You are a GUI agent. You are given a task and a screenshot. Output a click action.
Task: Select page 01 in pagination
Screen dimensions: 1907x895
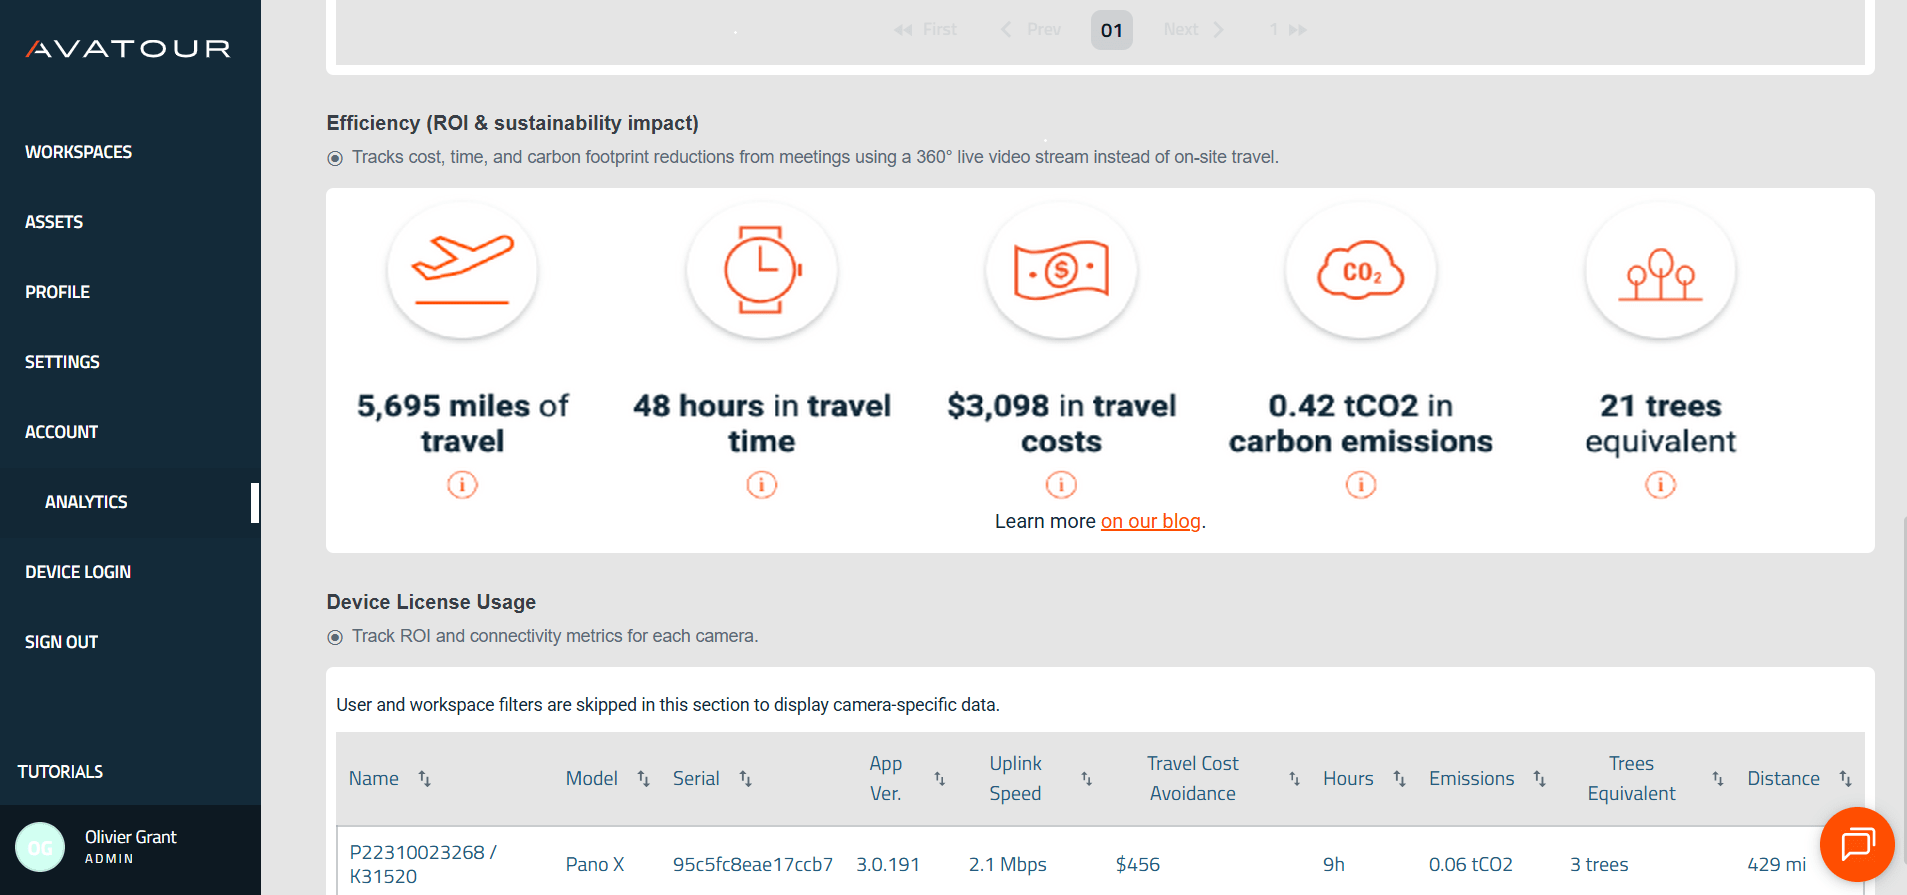pyautogui.click(x=1112, y=30)
